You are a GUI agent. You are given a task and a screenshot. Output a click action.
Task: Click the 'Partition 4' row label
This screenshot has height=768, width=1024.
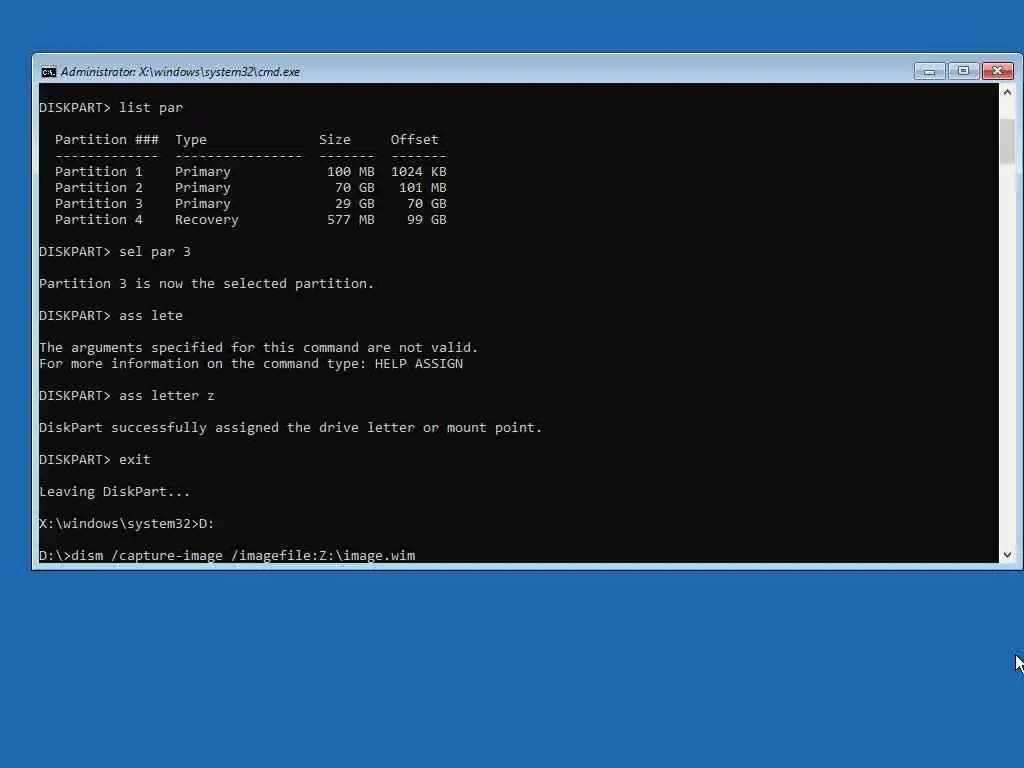click(x=99, y=219)
